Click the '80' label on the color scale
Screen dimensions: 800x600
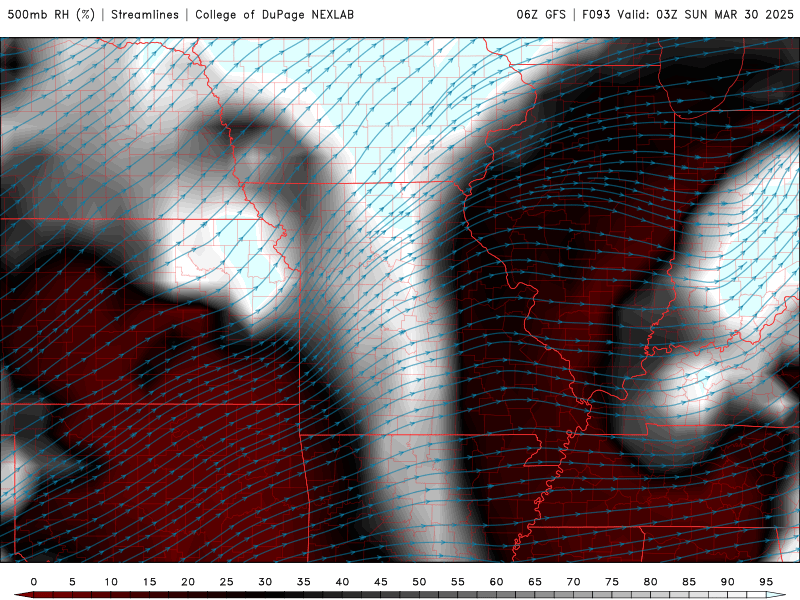point(650,582)
